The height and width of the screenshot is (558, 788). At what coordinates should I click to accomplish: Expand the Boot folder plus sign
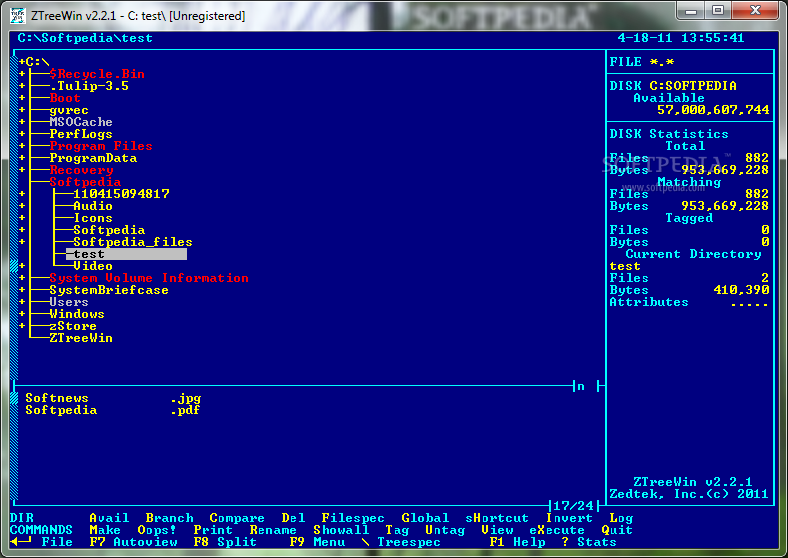click(x=22, y=98)
